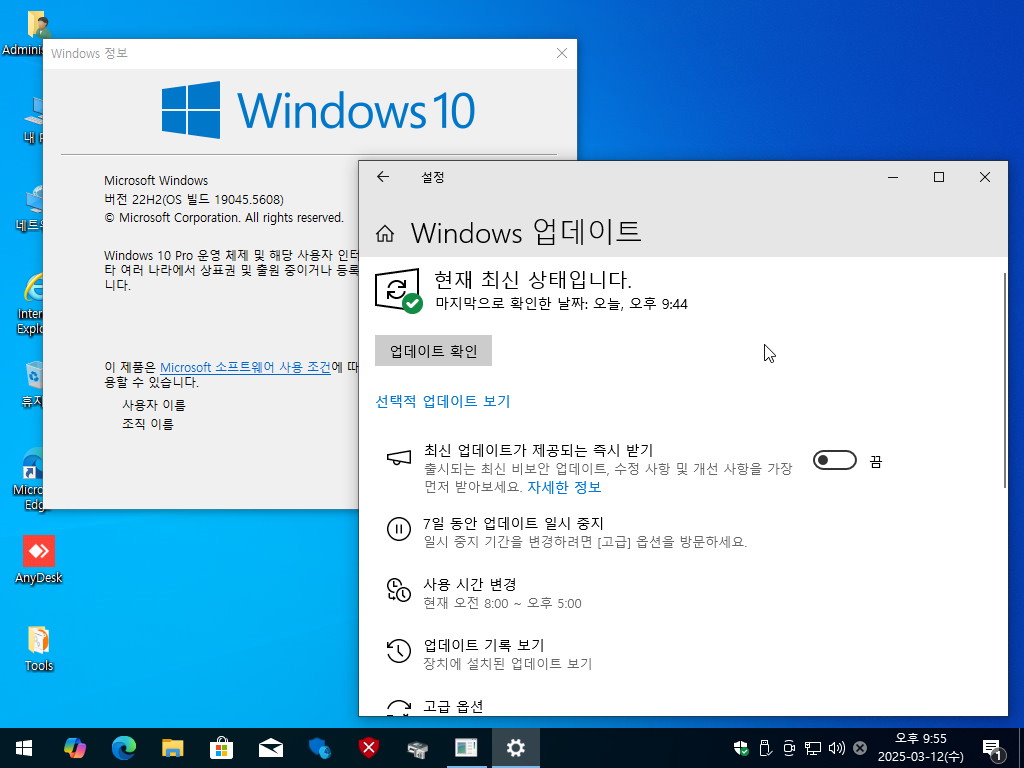Click the 마지막으로 확인한 날짜 status line
Viewport: 1024px width, 768px height.
coord(562,304)
